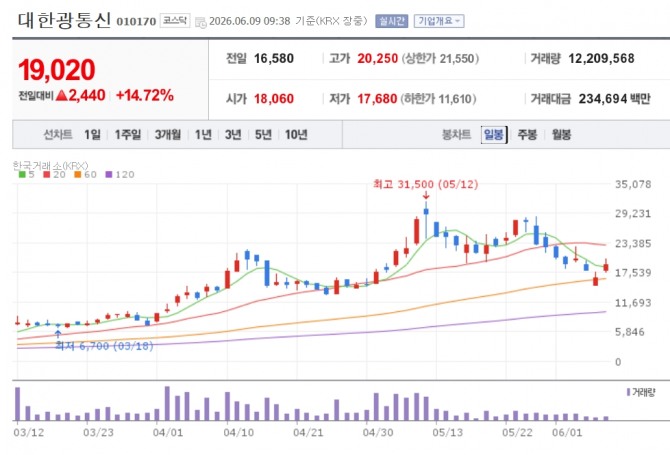Viewport: 670px width, 455px height.
Task: Click the orange 60-day moving average swatch
Action: 77,174
